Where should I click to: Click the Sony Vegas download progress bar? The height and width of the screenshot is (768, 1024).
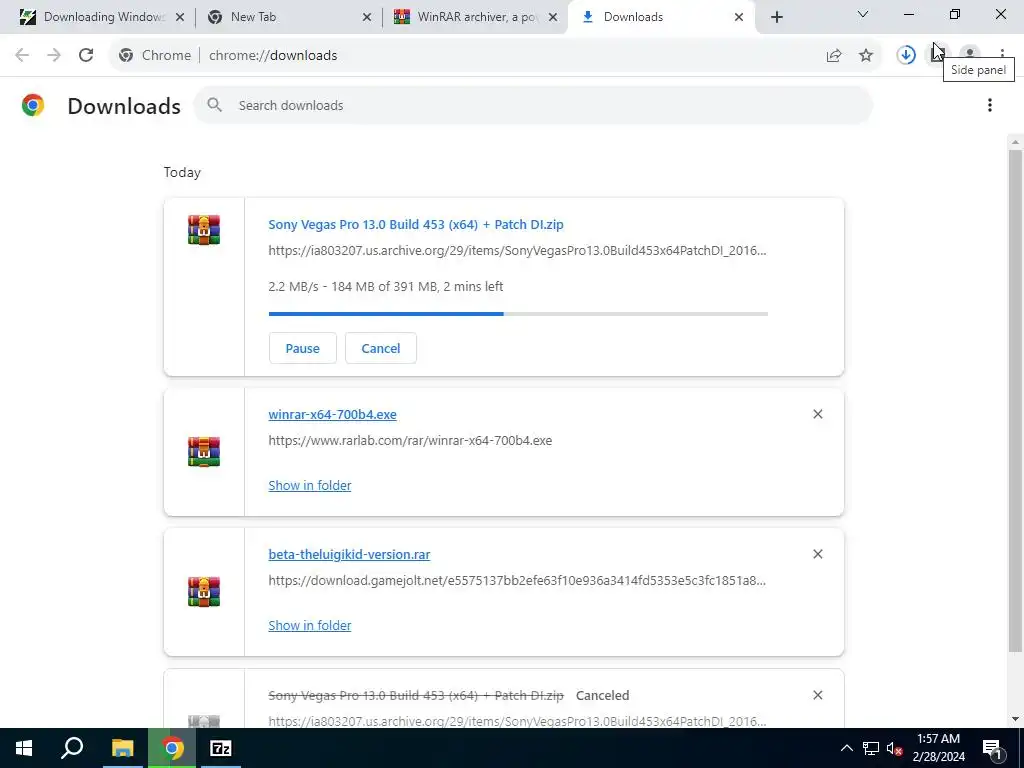pyautogui.click(x=518, y=314)
